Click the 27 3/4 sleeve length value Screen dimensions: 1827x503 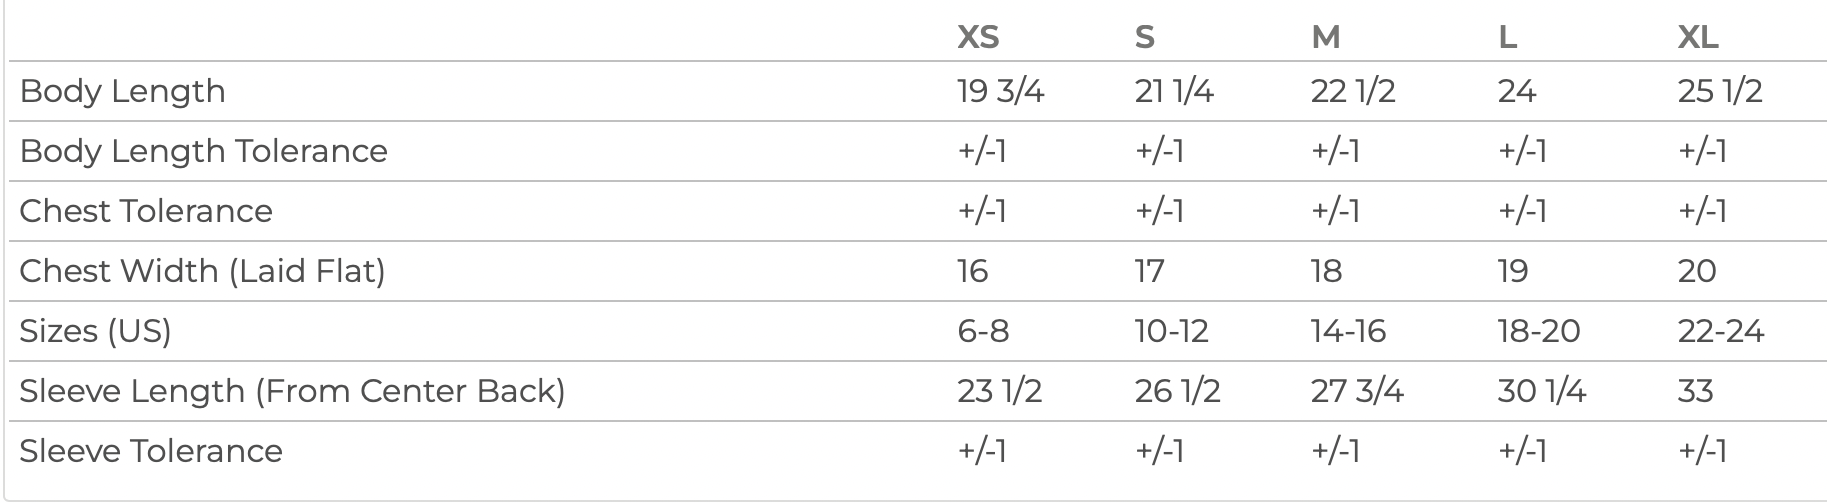click(x=1356, y=391)
